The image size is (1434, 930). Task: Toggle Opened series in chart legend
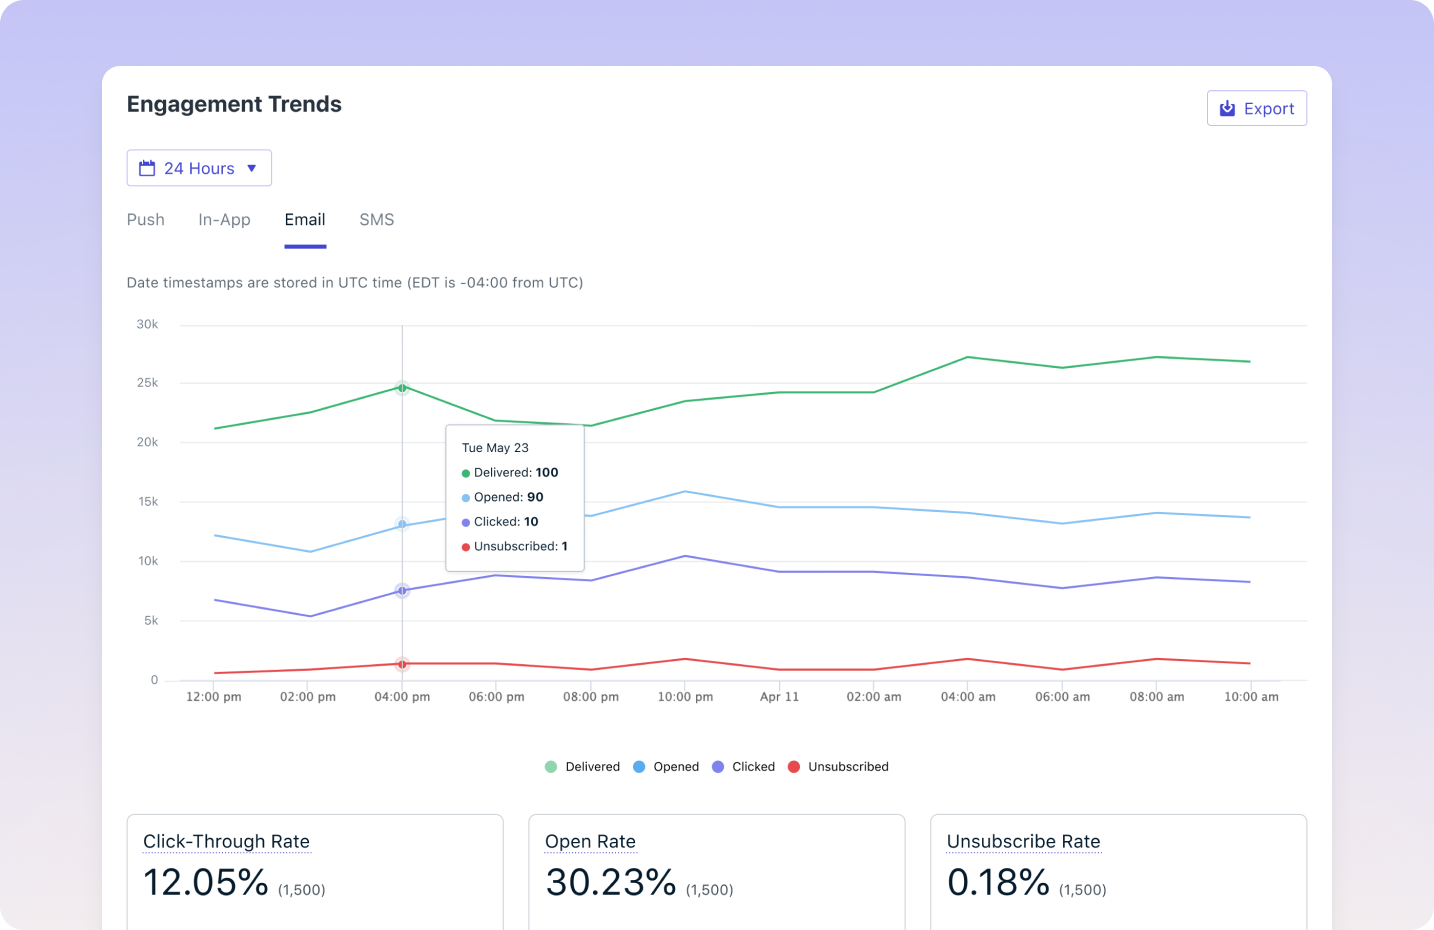[666, 767]
